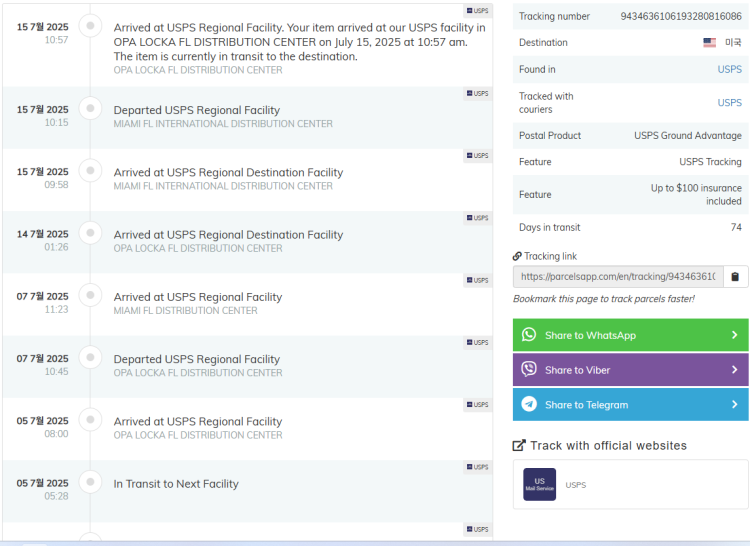Click USPS badge on 07 Jul 10:45 event
Image resolution: width=750 pixels, height=546 pixels.
point(477,342)
